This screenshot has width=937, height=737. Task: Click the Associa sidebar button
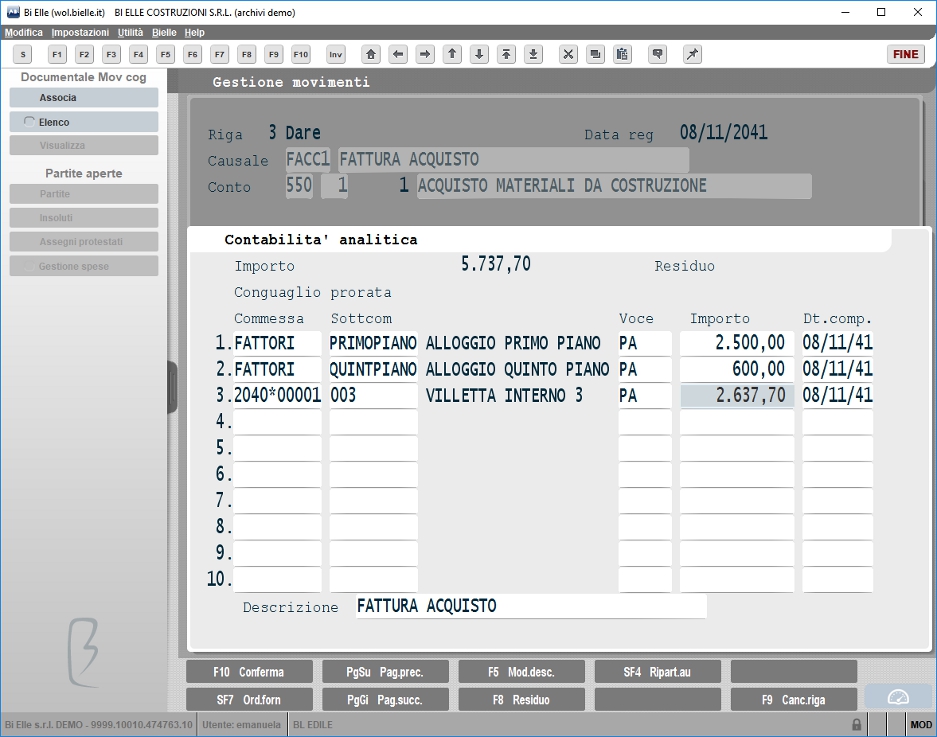pos(84,97)
